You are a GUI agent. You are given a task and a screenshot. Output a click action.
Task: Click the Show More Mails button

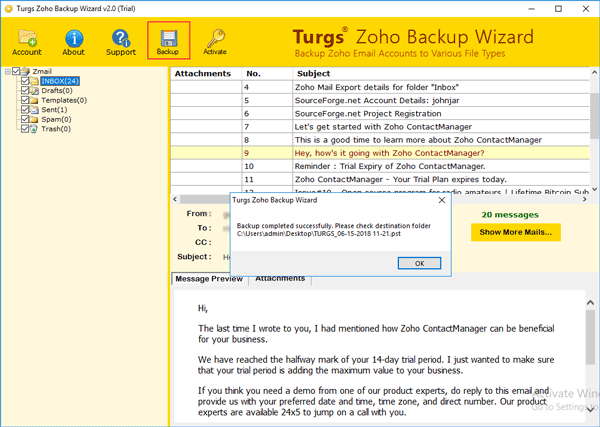[x=516, y=232]
